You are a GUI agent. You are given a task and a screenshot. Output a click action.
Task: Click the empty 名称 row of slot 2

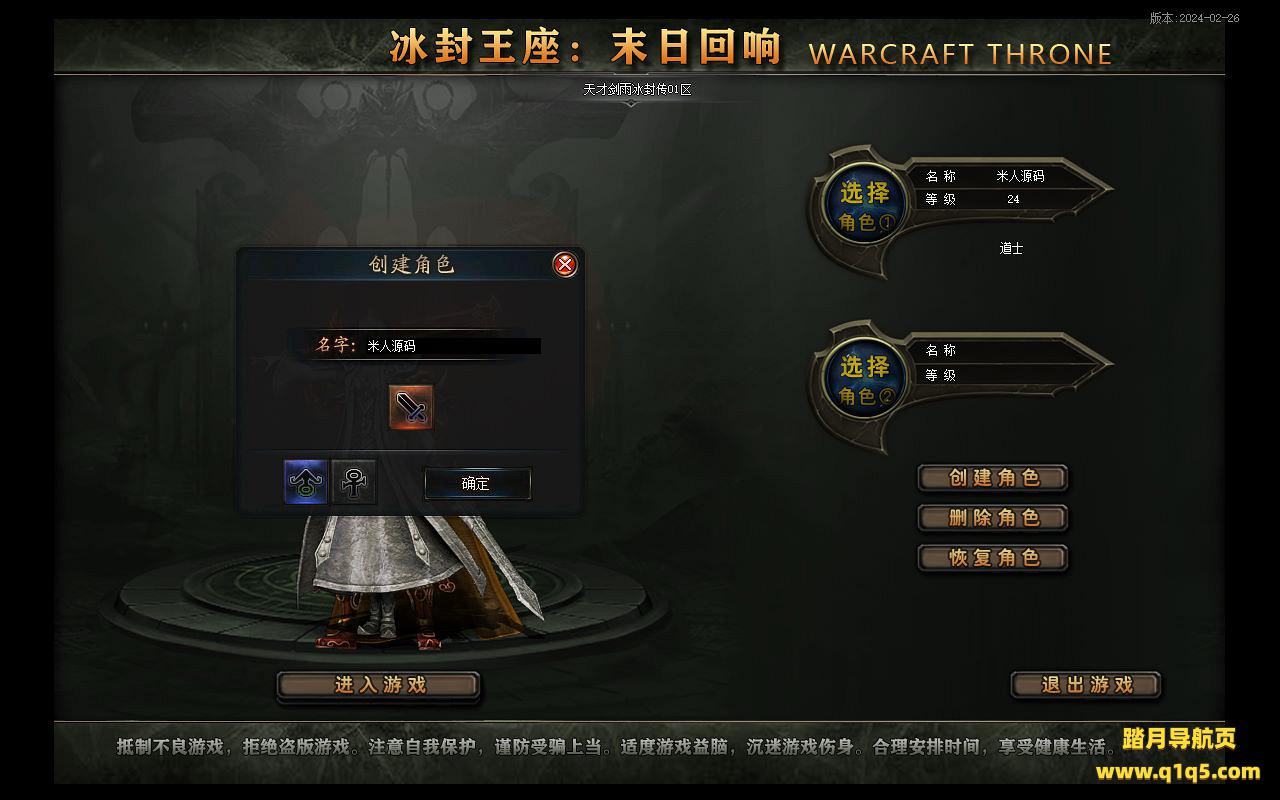click(x=1000, y=351)
